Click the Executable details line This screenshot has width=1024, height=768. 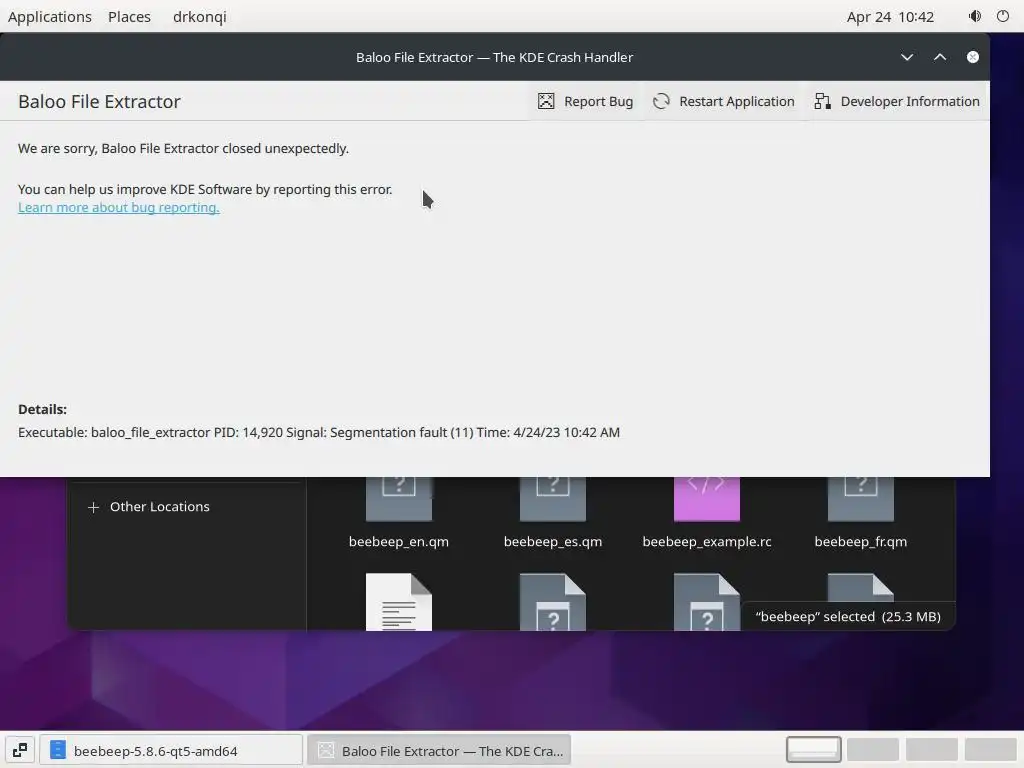coord(319,432)
